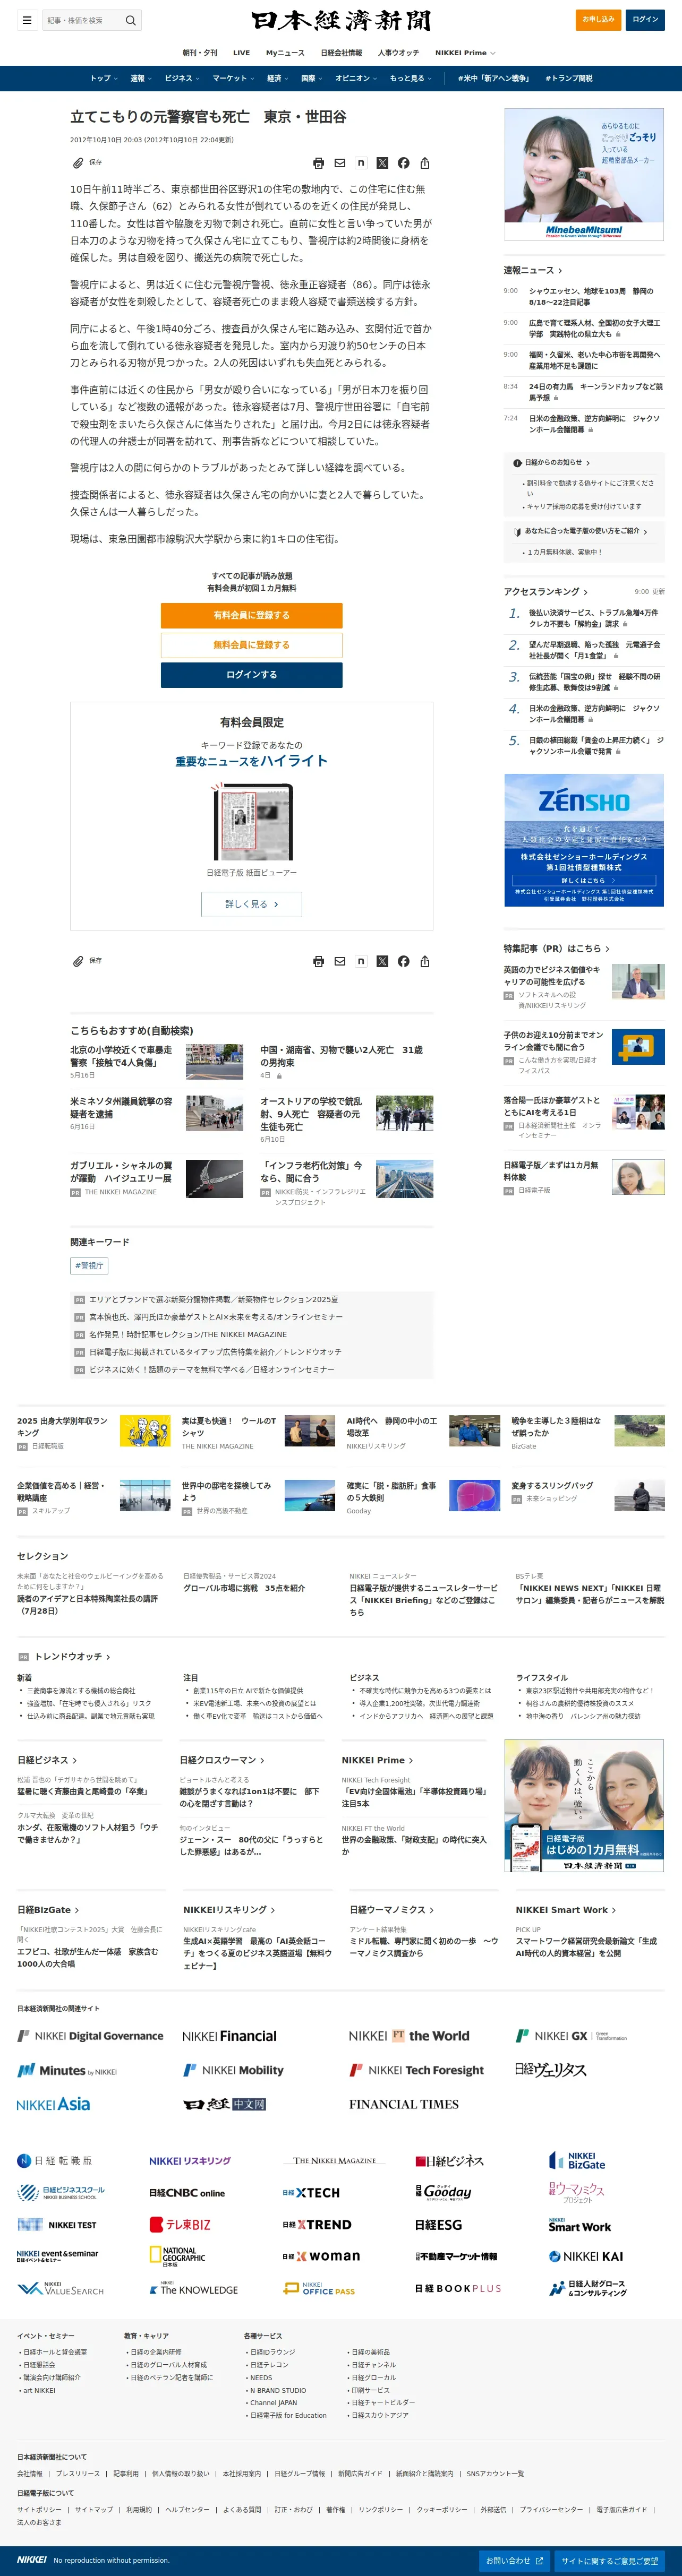Click サイトに関するご意見ご要望 footer button
682x2576 pixels.
[609, 2560]
